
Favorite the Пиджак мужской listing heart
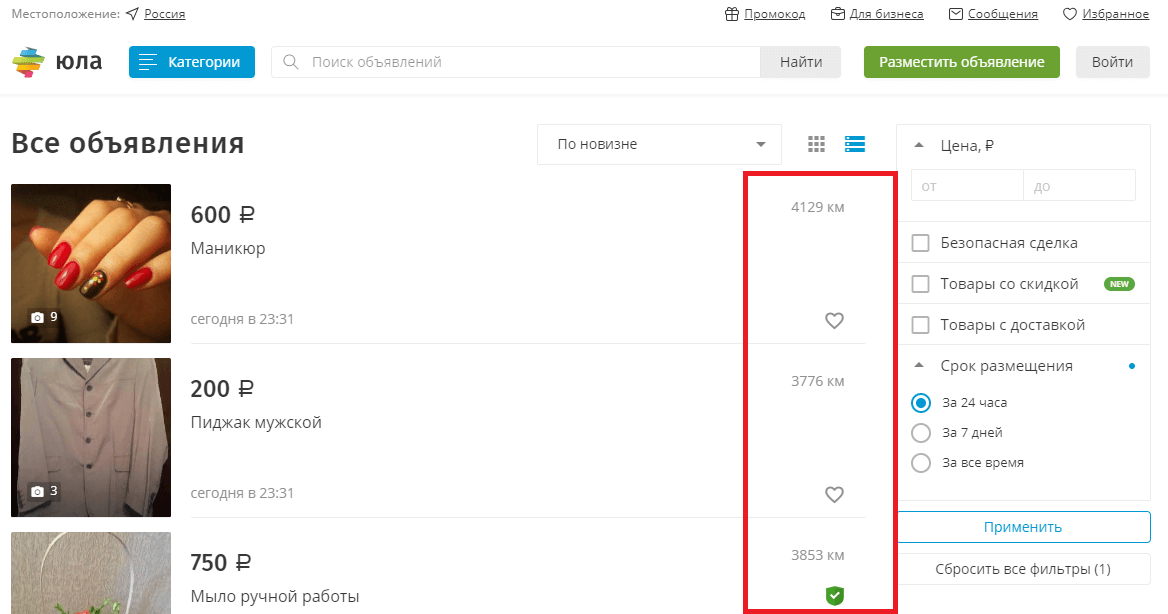click(834, 494)
